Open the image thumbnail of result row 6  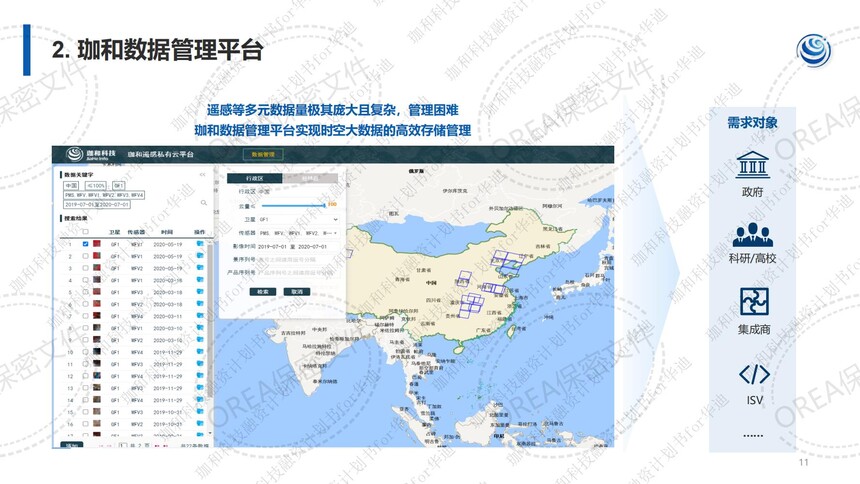pos(97,304)
